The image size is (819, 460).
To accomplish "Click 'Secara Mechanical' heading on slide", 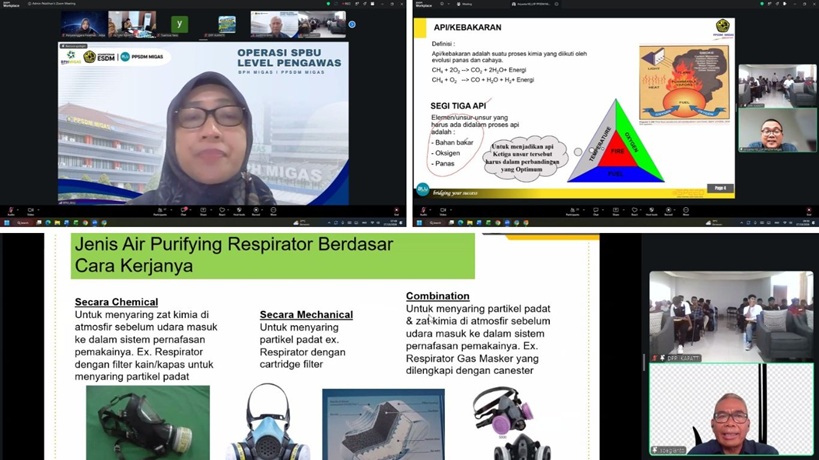I will coord(306,314).
